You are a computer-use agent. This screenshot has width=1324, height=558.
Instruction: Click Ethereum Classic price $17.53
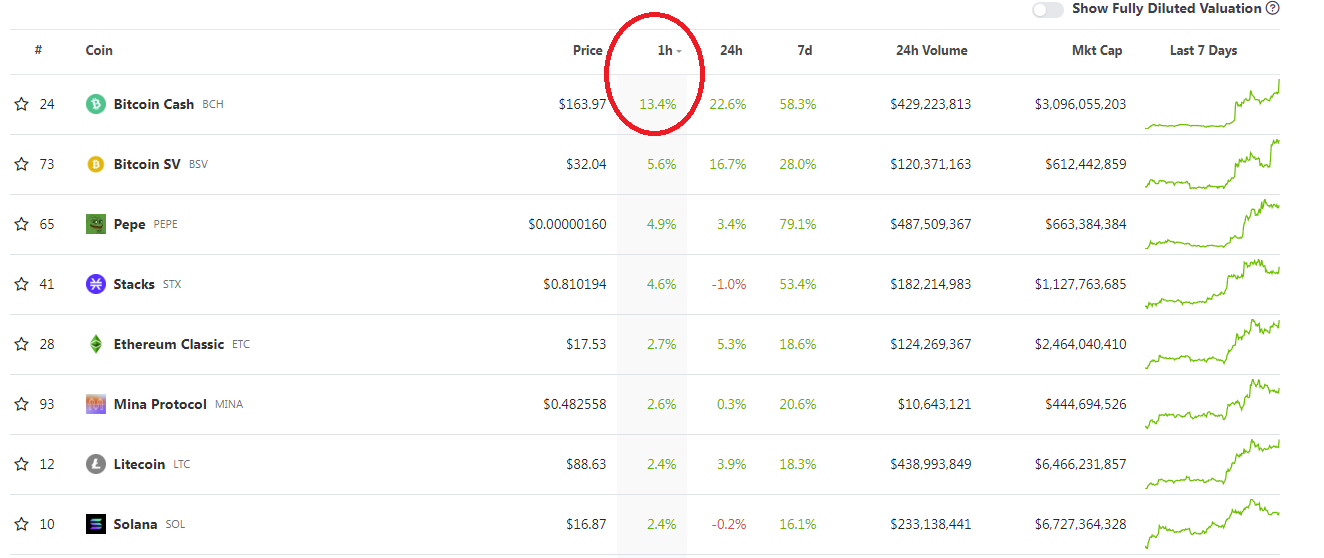(x=586, y=344)
